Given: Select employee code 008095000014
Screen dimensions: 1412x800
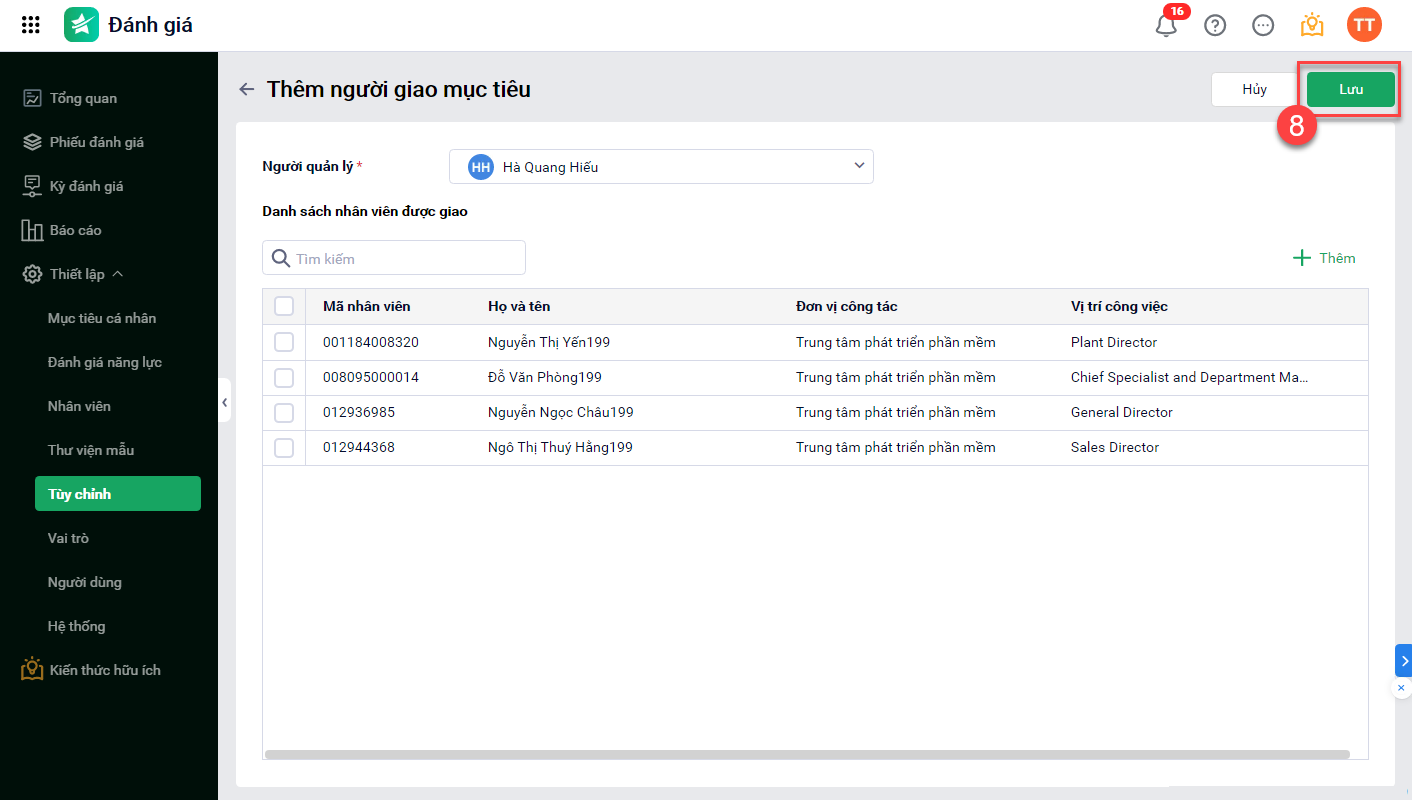Looking at the screenshot, I should pyautogui.click(x=371, y=377).
